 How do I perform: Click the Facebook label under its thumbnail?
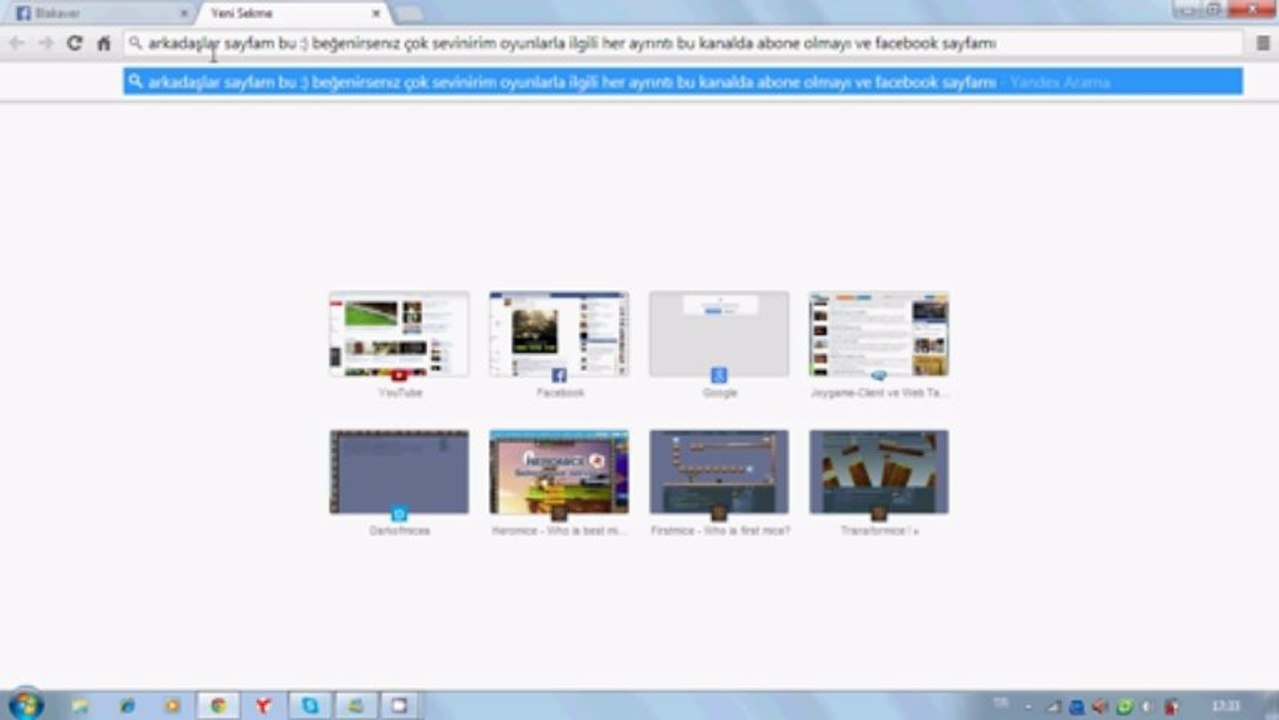pos(560,393)
